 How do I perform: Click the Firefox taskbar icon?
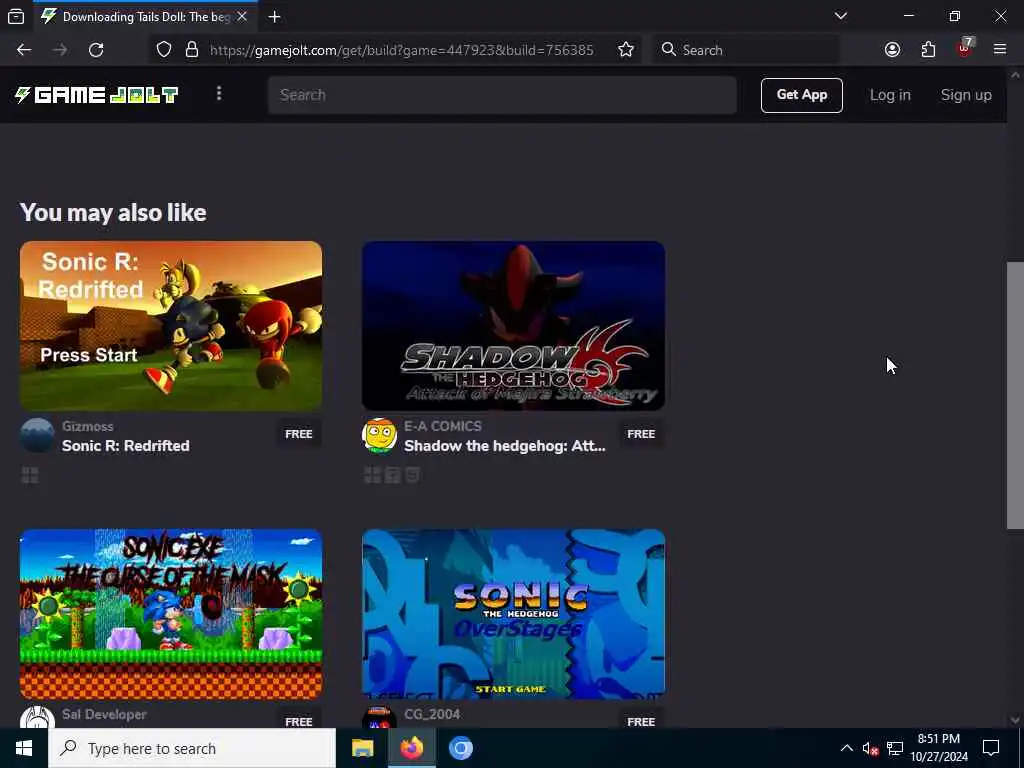click(x=412, y=748)
